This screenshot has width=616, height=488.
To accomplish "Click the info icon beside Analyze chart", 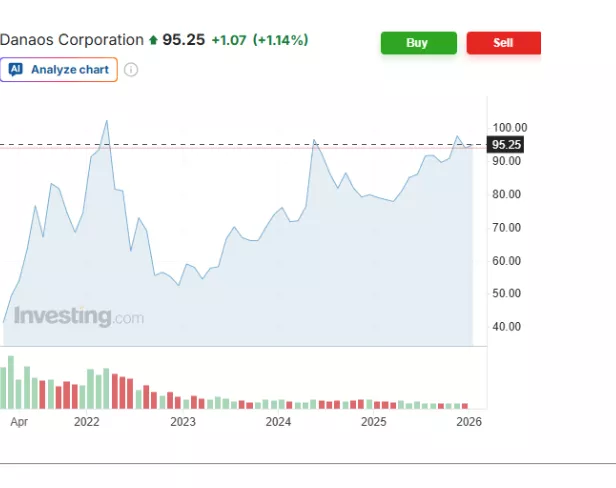I will pos(131,70).
